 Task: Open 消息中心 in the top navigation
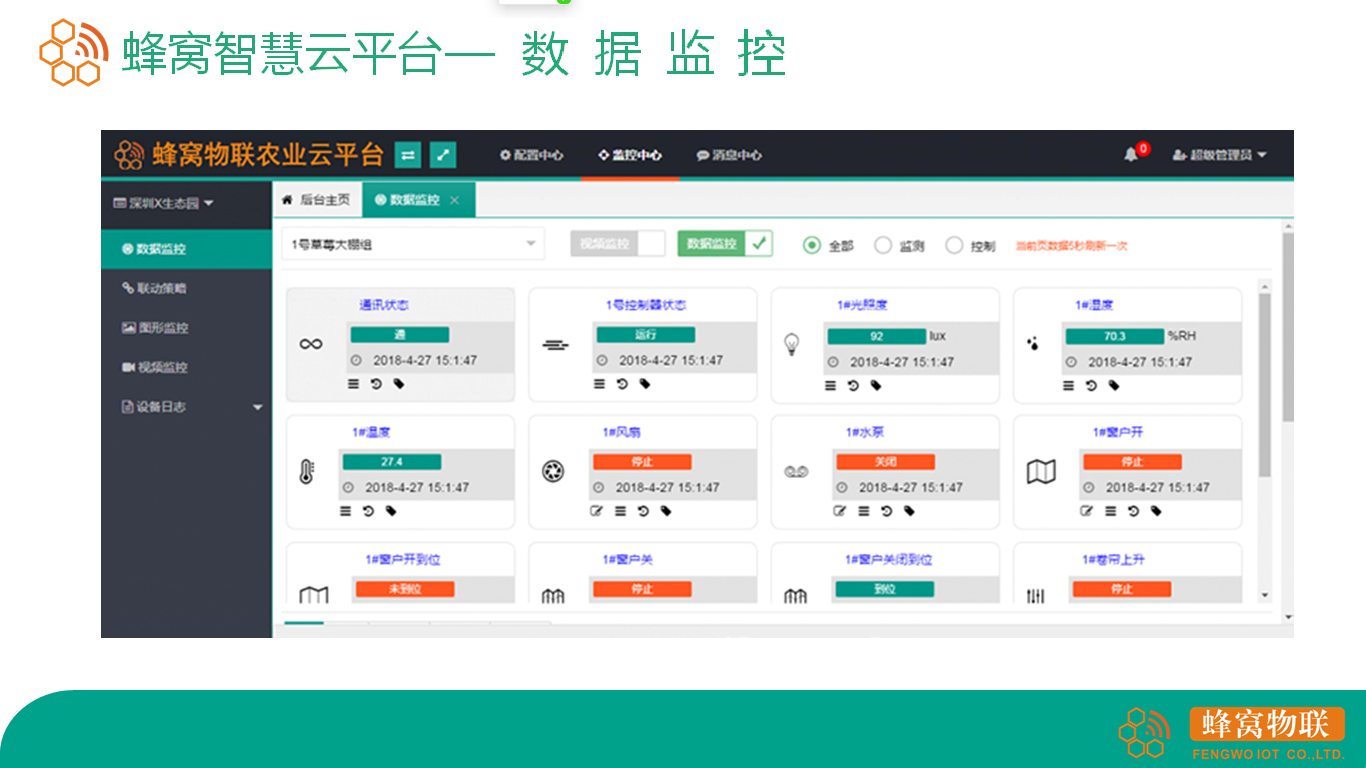click(729, 155)
